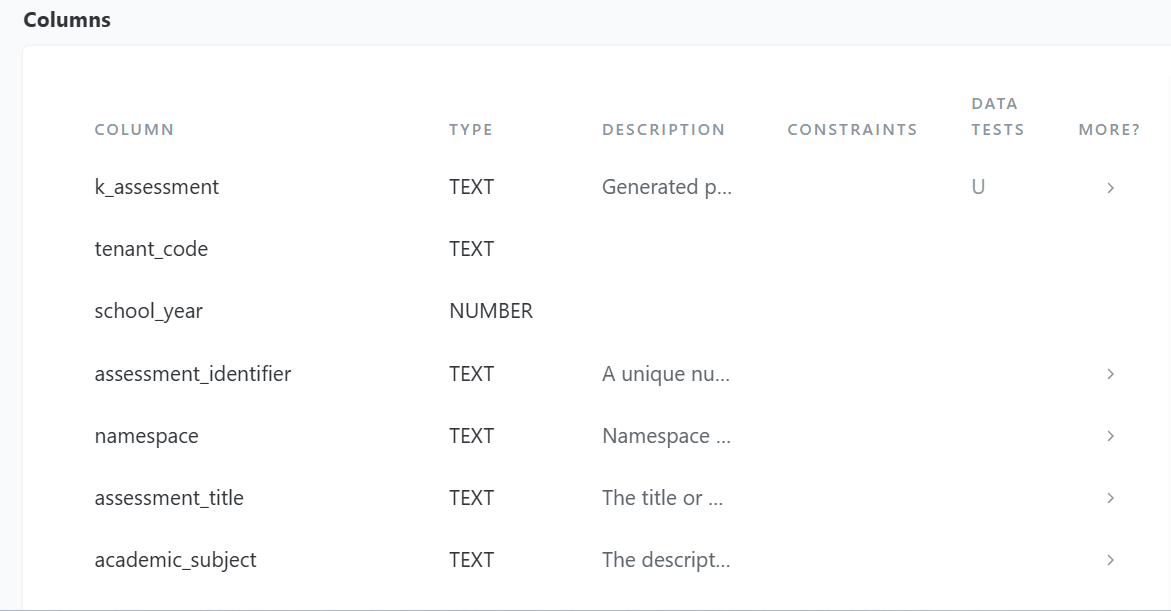This screenshot has width=1171, height=611.
Task: Expand details for the k_assessment column
Action: 1110,187
